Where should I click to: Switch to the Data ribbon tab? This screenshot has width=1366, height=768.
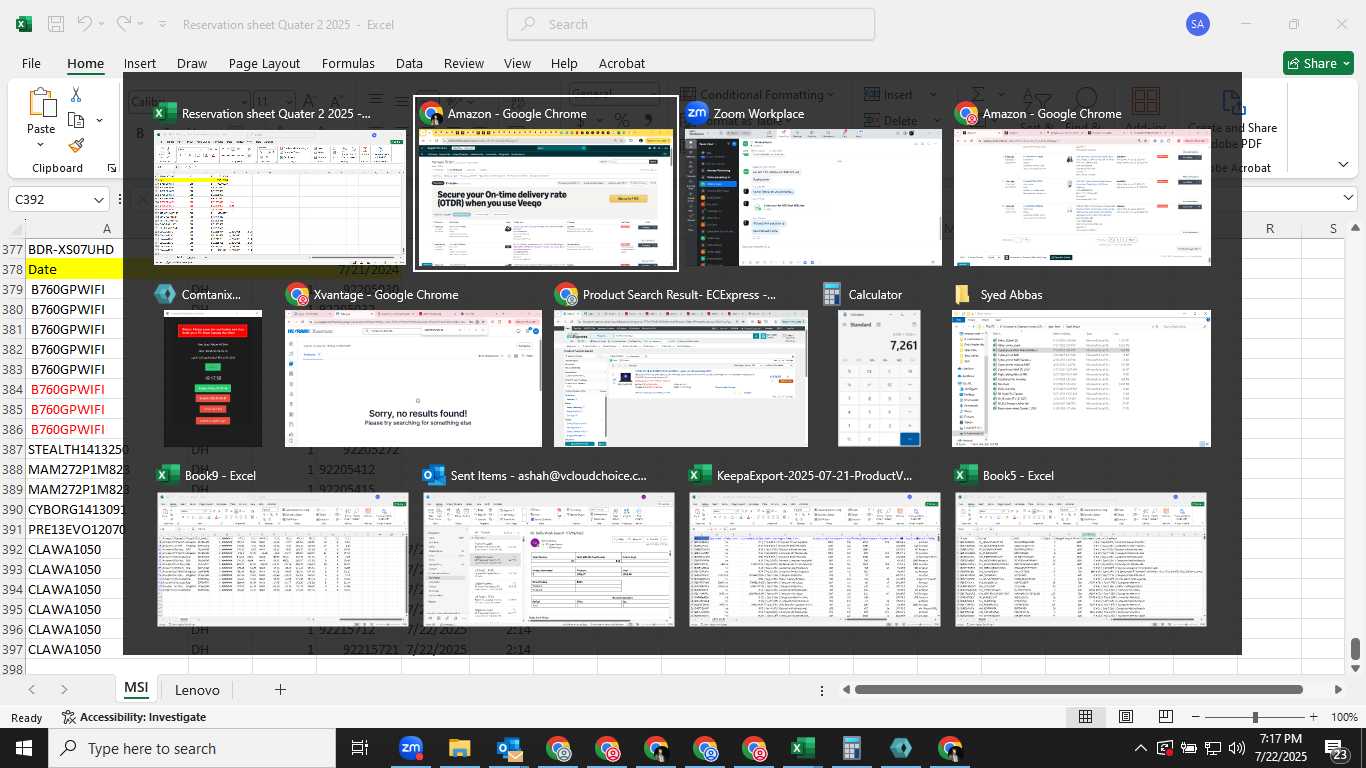pos(409,63)
